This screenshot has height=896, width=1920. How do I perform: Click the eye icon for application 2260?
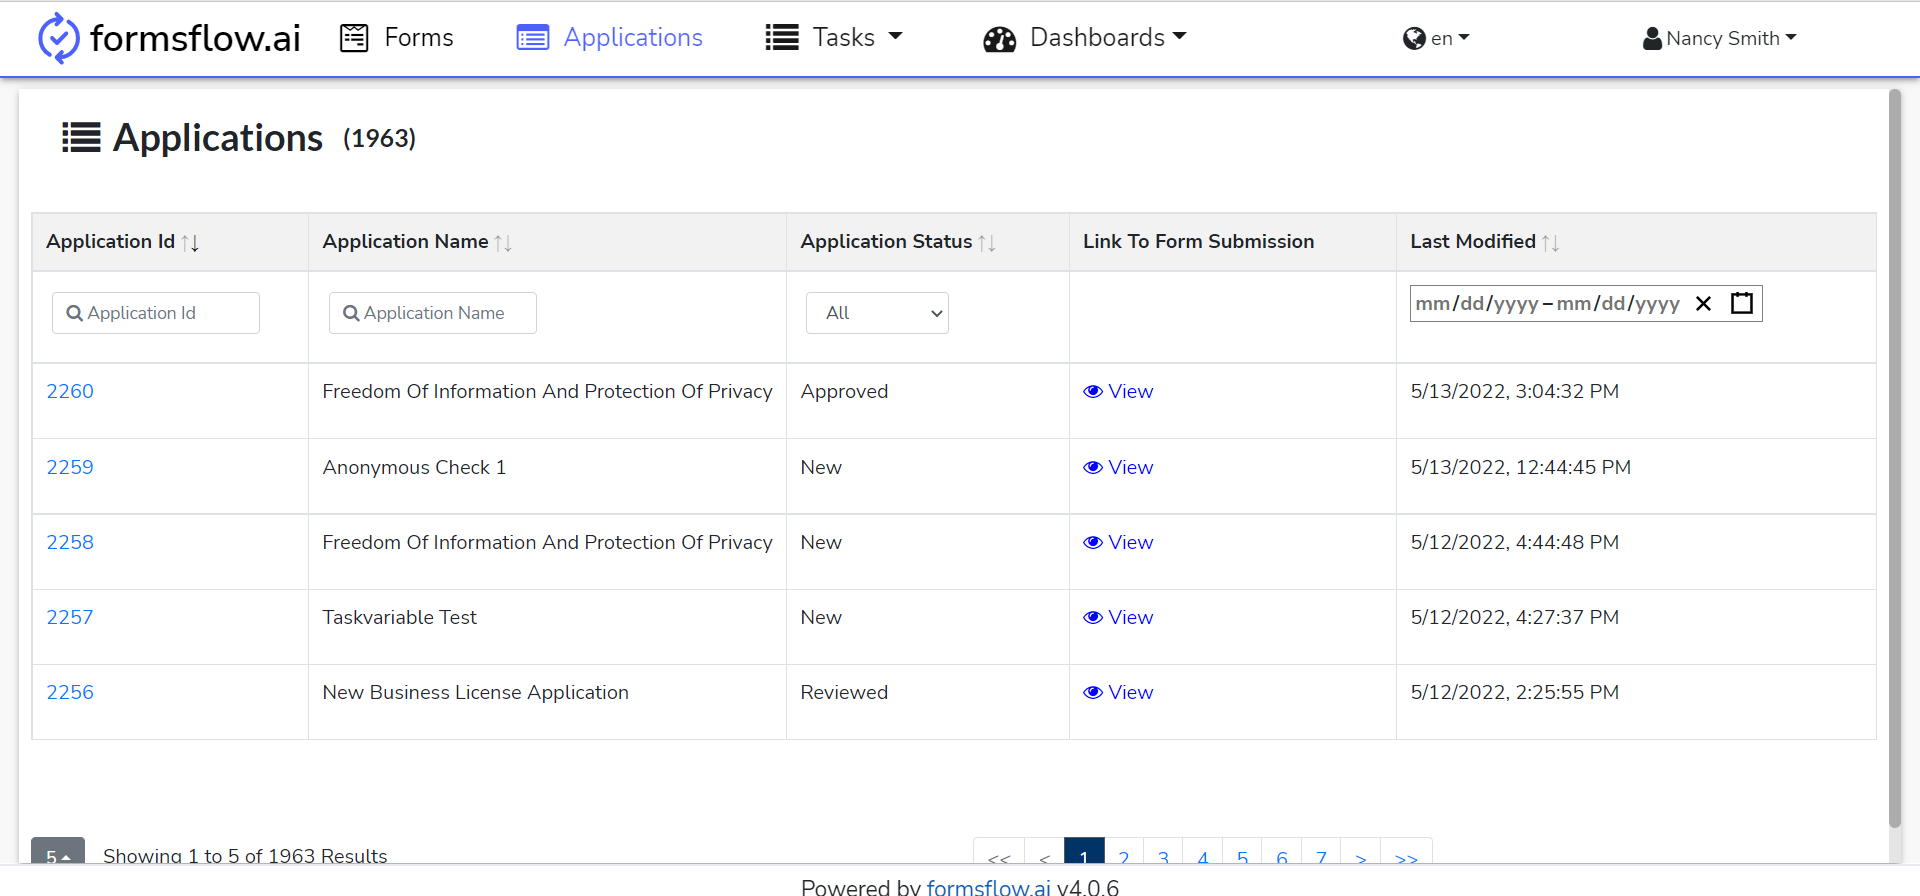(1093, 392)
